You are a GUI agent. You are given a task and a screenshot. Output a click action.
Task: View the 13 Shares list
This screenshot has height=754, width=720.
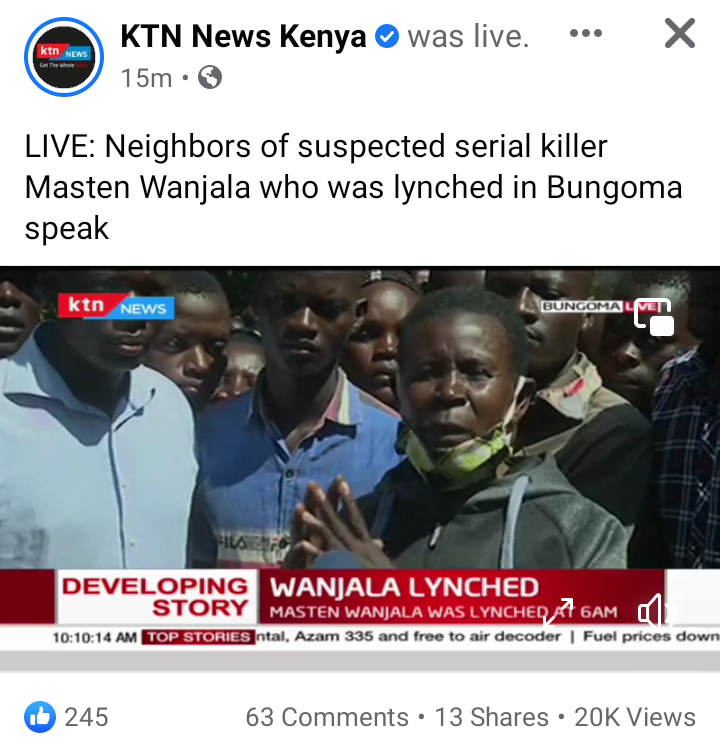(492, 717)
